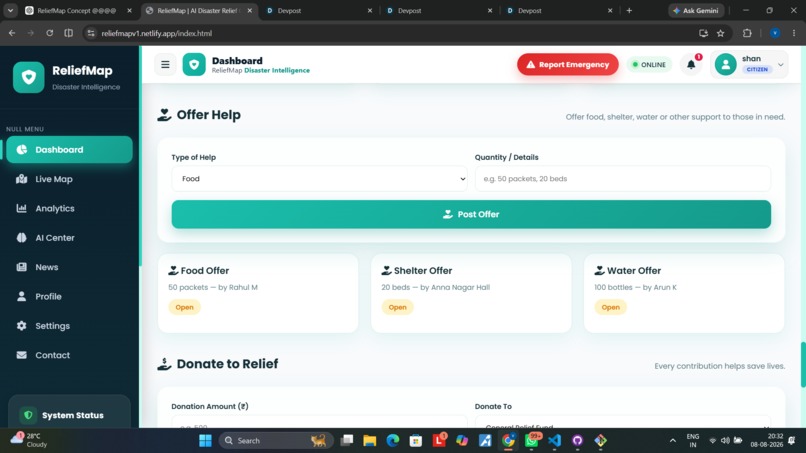Screen dimensions: 806x453
Task: Open Analytics in sidebar
Action: point(69,208)
